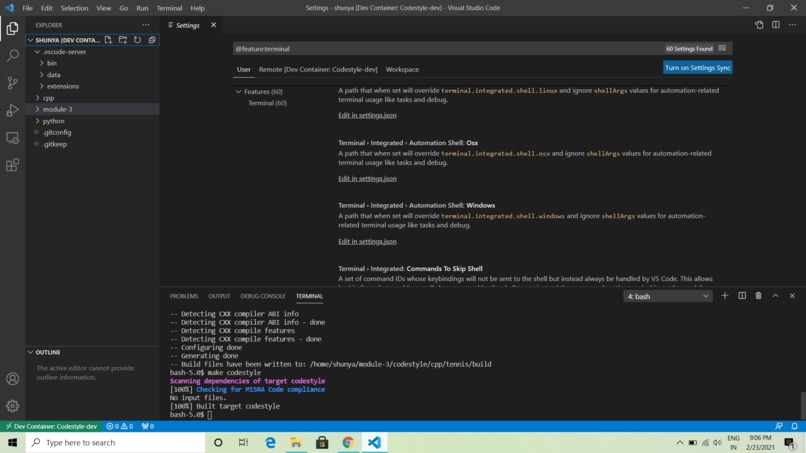806x453 pixels.
Task: Open settings JSON file icon
Action: 759,25
